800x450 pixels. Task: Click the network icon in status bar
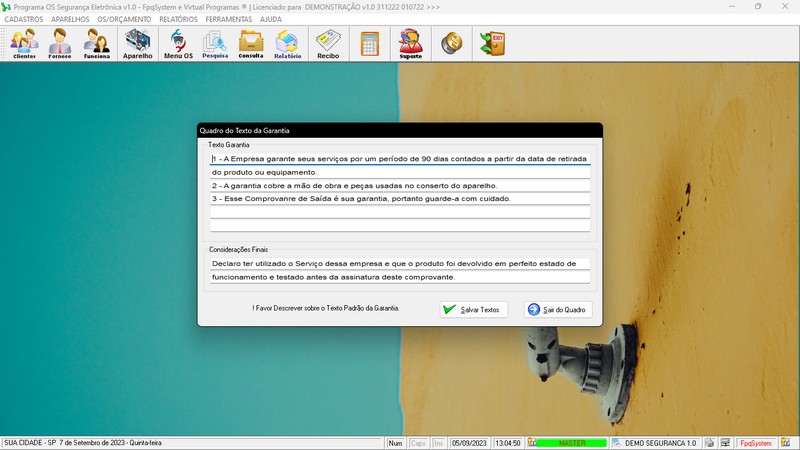tap(725, 443)
